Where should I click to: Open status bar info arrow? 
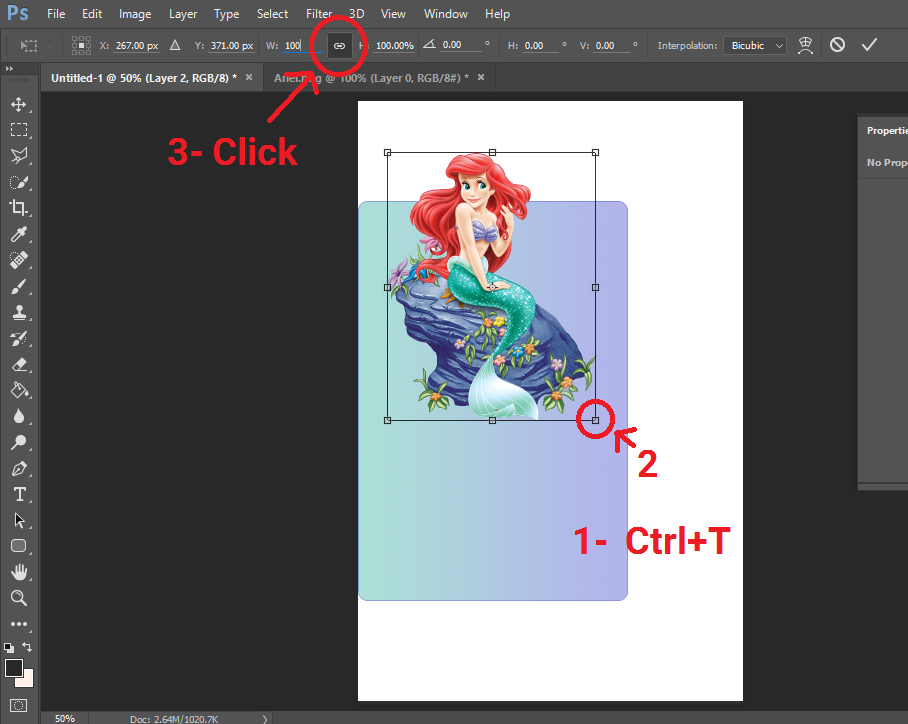pyautogui.click(x=265, y=719)
